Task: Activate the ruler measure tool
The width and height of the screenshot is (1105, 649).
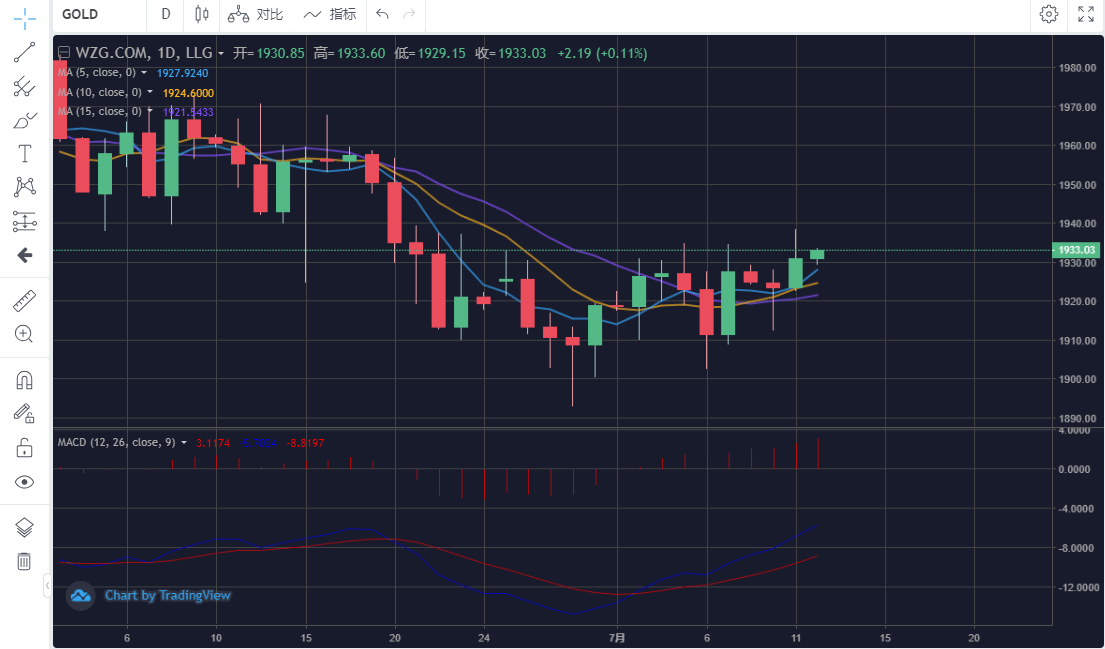Action: 25,300
